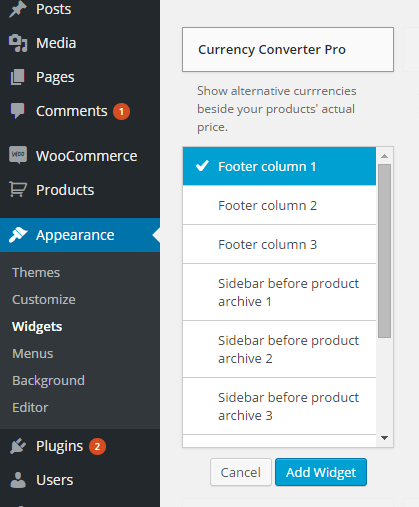Select Footer column 2 widget area
This screenshot has width=419, height=507.
[x=279, y=205]
